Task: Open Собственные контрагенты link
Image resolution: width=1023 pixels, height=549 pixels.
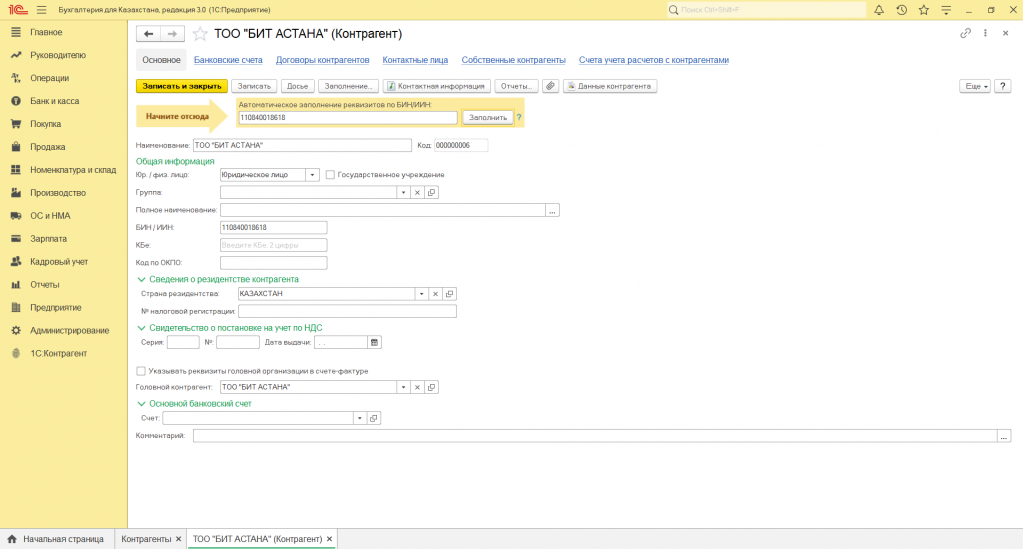Action: point(513,60)
